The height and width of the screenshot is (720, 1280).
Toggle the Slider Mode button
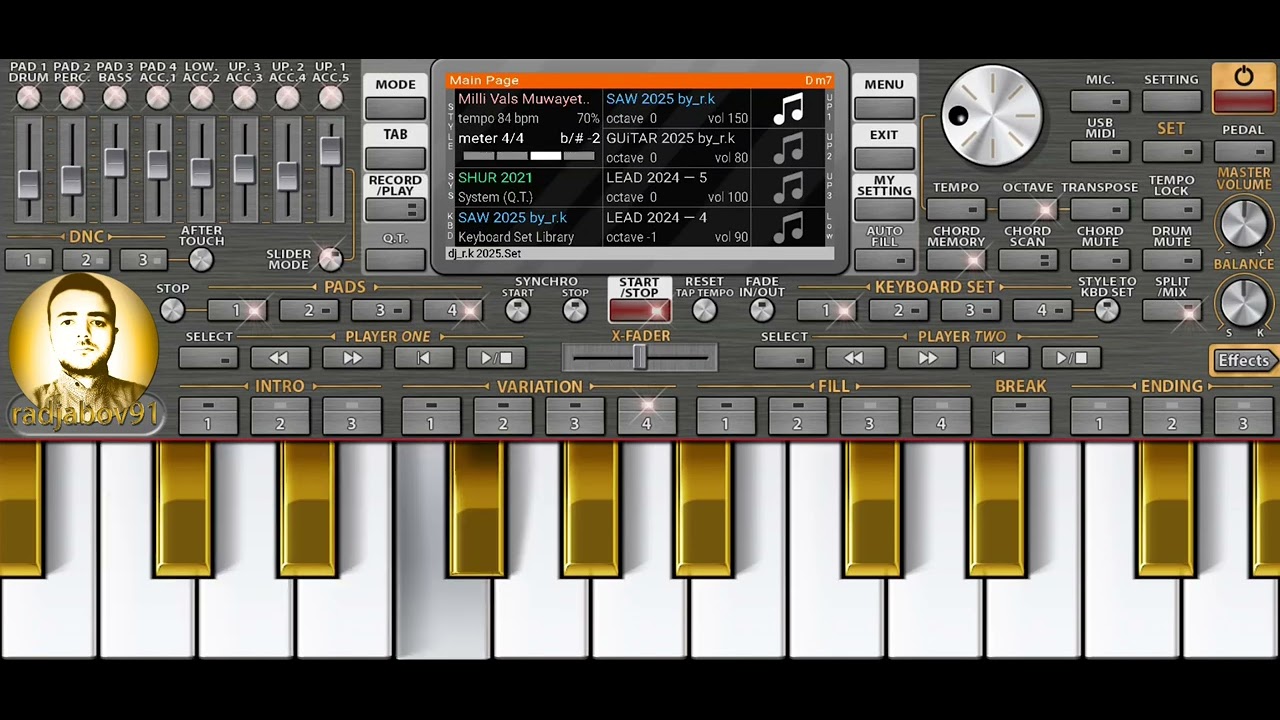330,258
